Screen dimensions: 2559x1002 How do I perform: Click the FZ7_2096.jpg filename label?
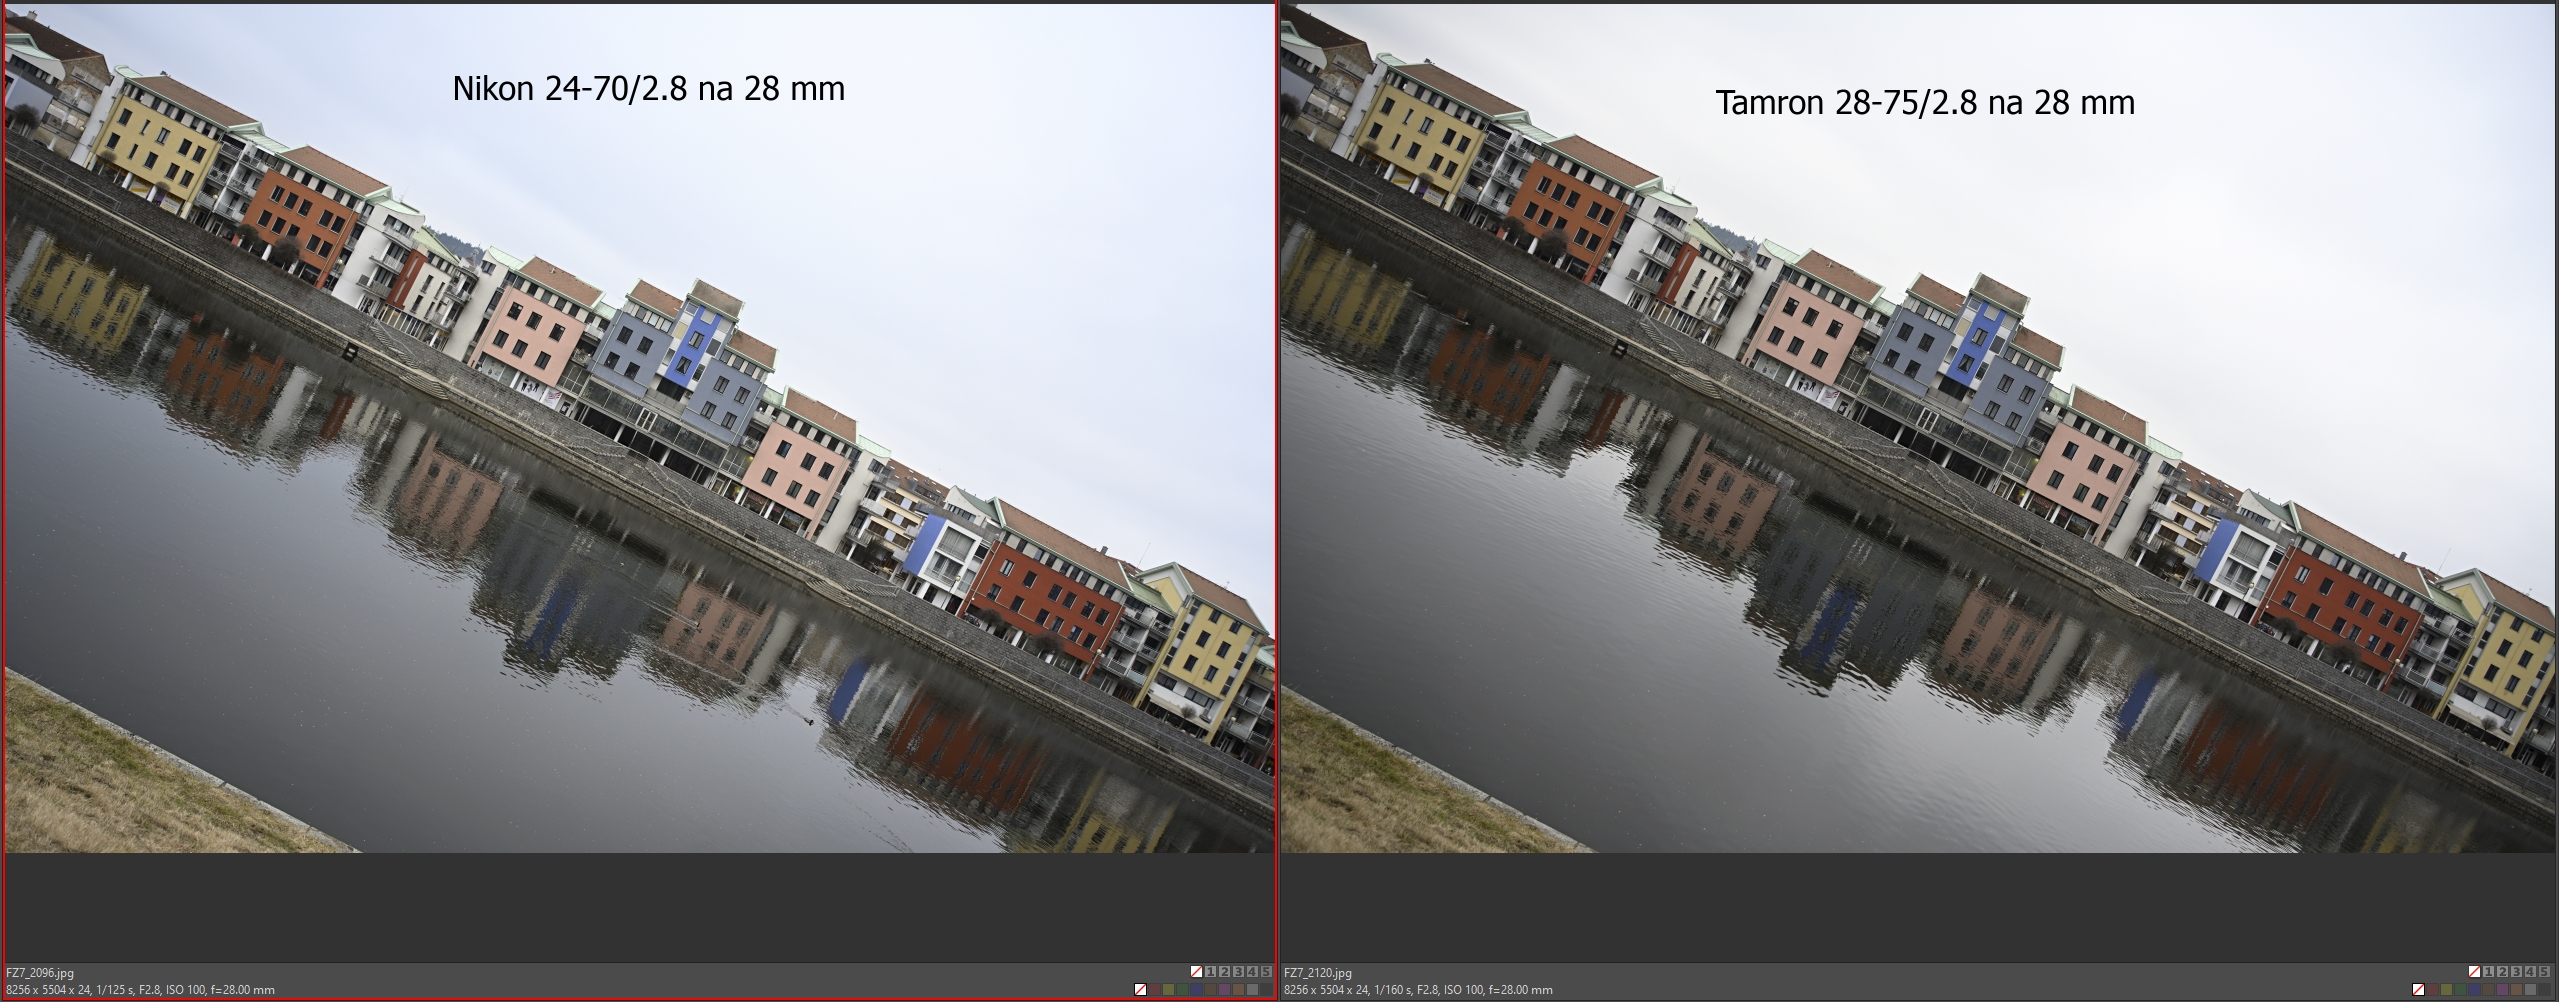pyautogui.click(x=40, y=973)
